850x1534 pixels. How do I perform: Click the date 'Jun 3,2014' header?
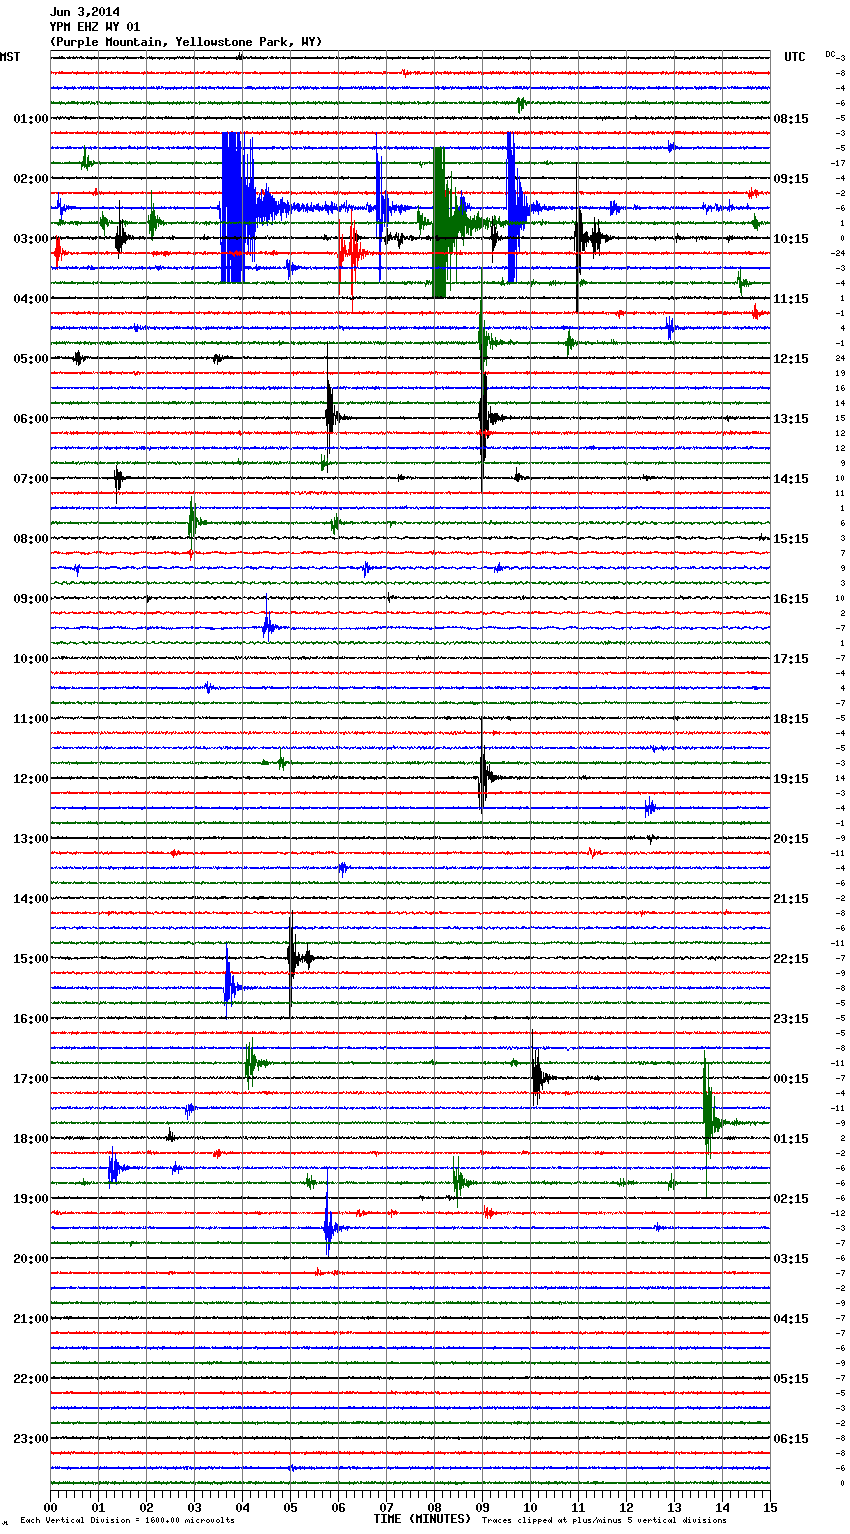[x=84, y=12]
